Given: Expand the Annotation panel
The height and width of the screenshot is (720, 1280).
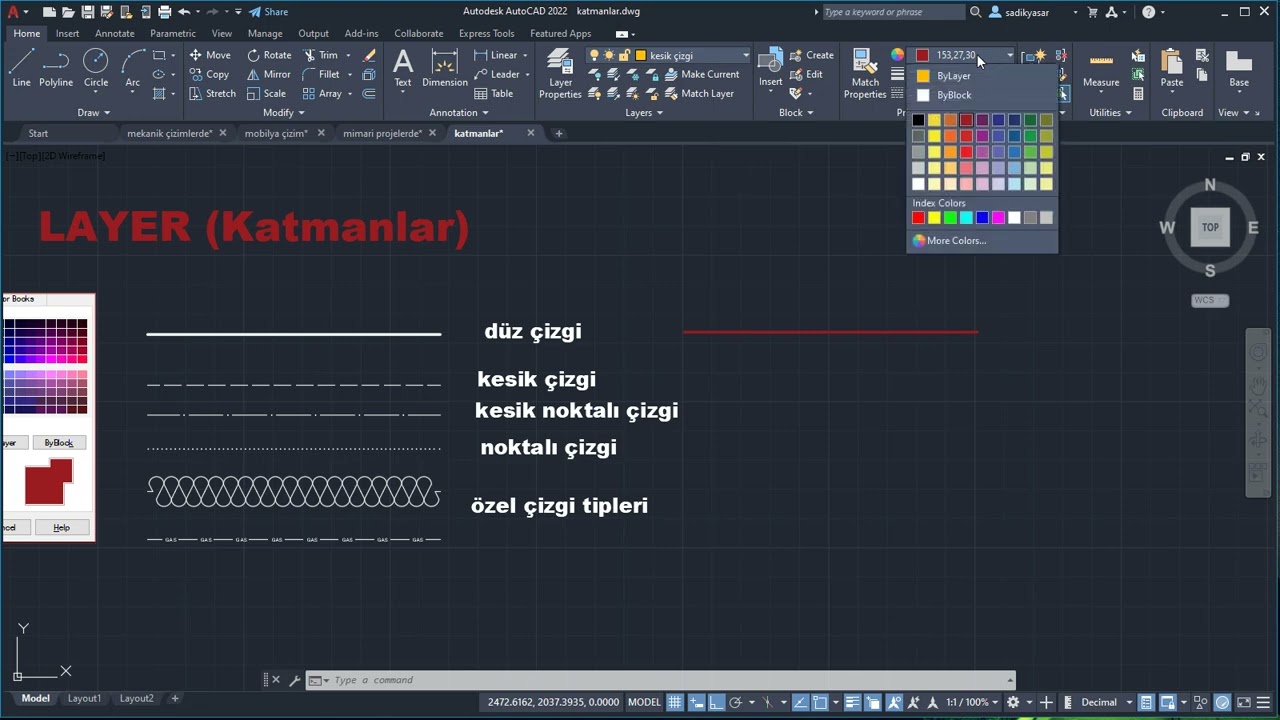Looking at the screenshot, I should tap(459, 113).
